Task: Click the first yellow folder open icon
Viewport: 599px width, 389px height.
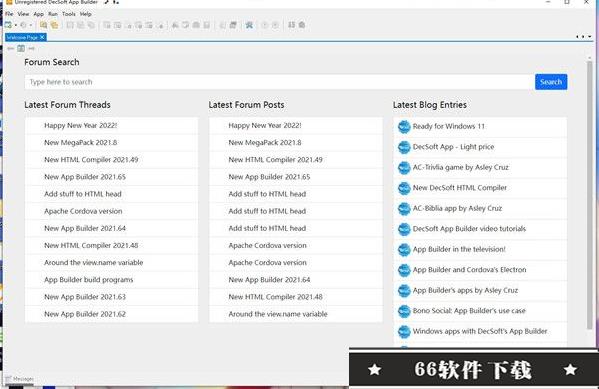Action: [44, 25]
